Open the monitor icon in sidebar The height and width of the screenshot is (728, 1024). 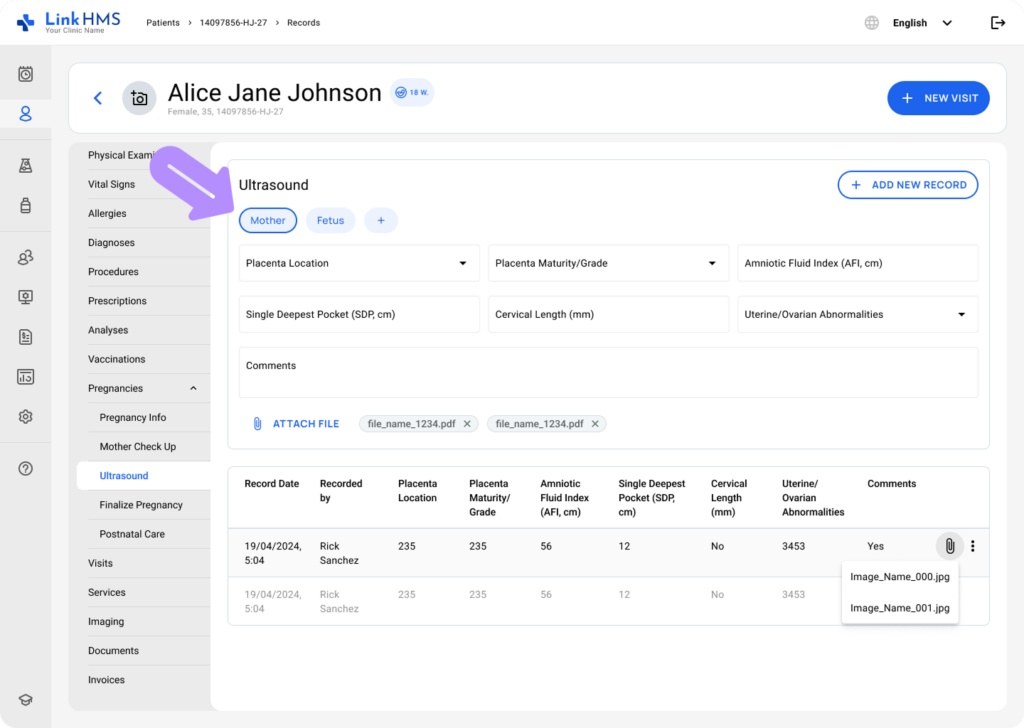25,297
